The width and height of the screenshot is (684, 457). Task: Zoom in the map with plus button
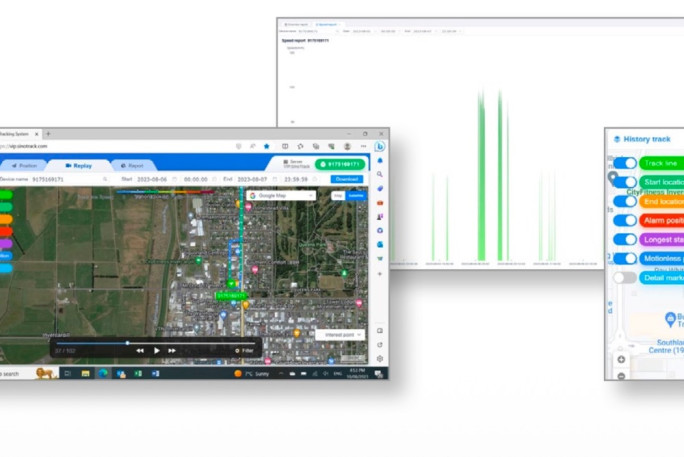(x=621, y=359)
